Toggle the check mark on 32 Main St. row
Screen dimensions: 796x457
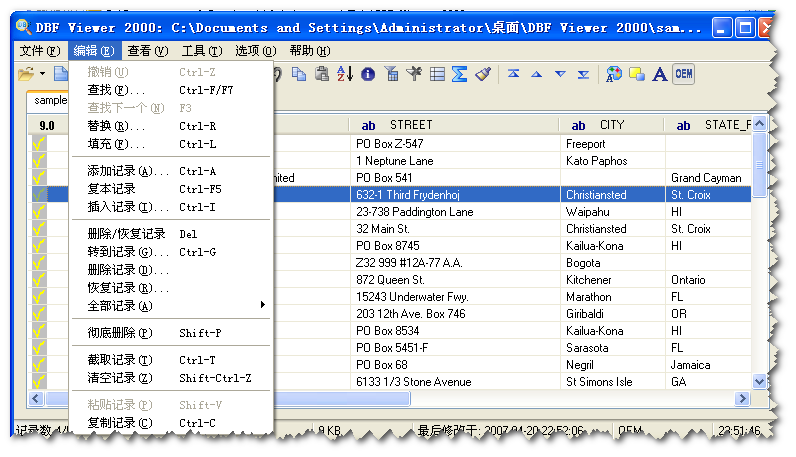pyautogui.click(x=39, y=229)
